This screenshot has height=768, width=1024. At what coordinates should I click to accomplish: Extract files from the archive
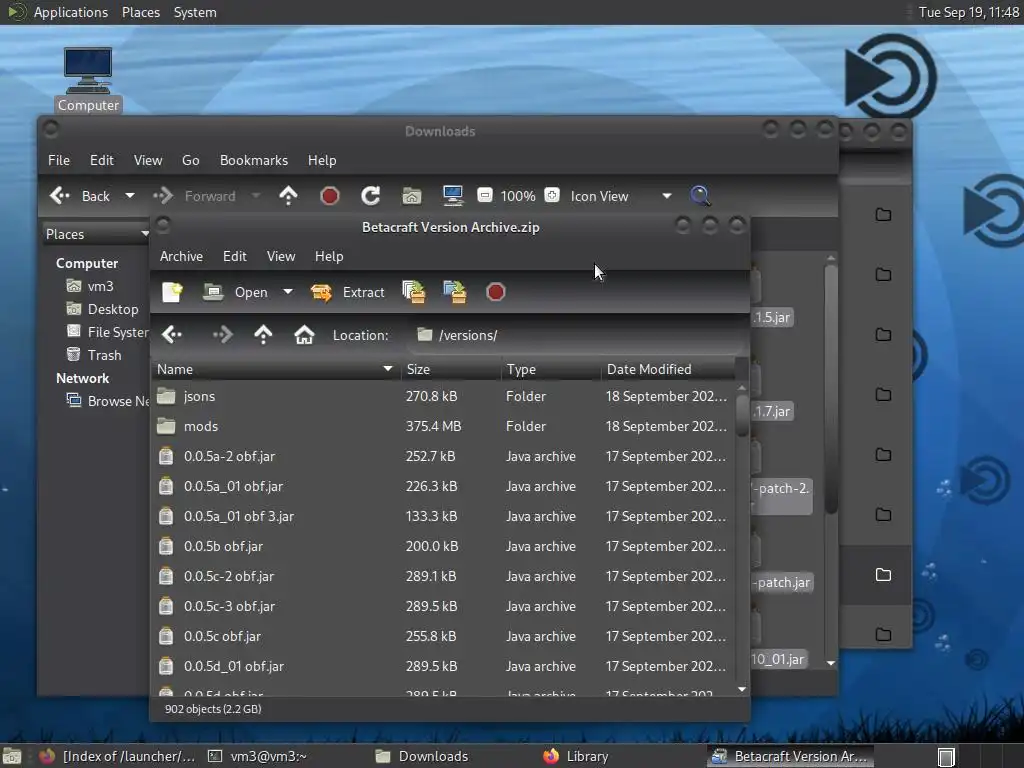[x=347, y=292]
